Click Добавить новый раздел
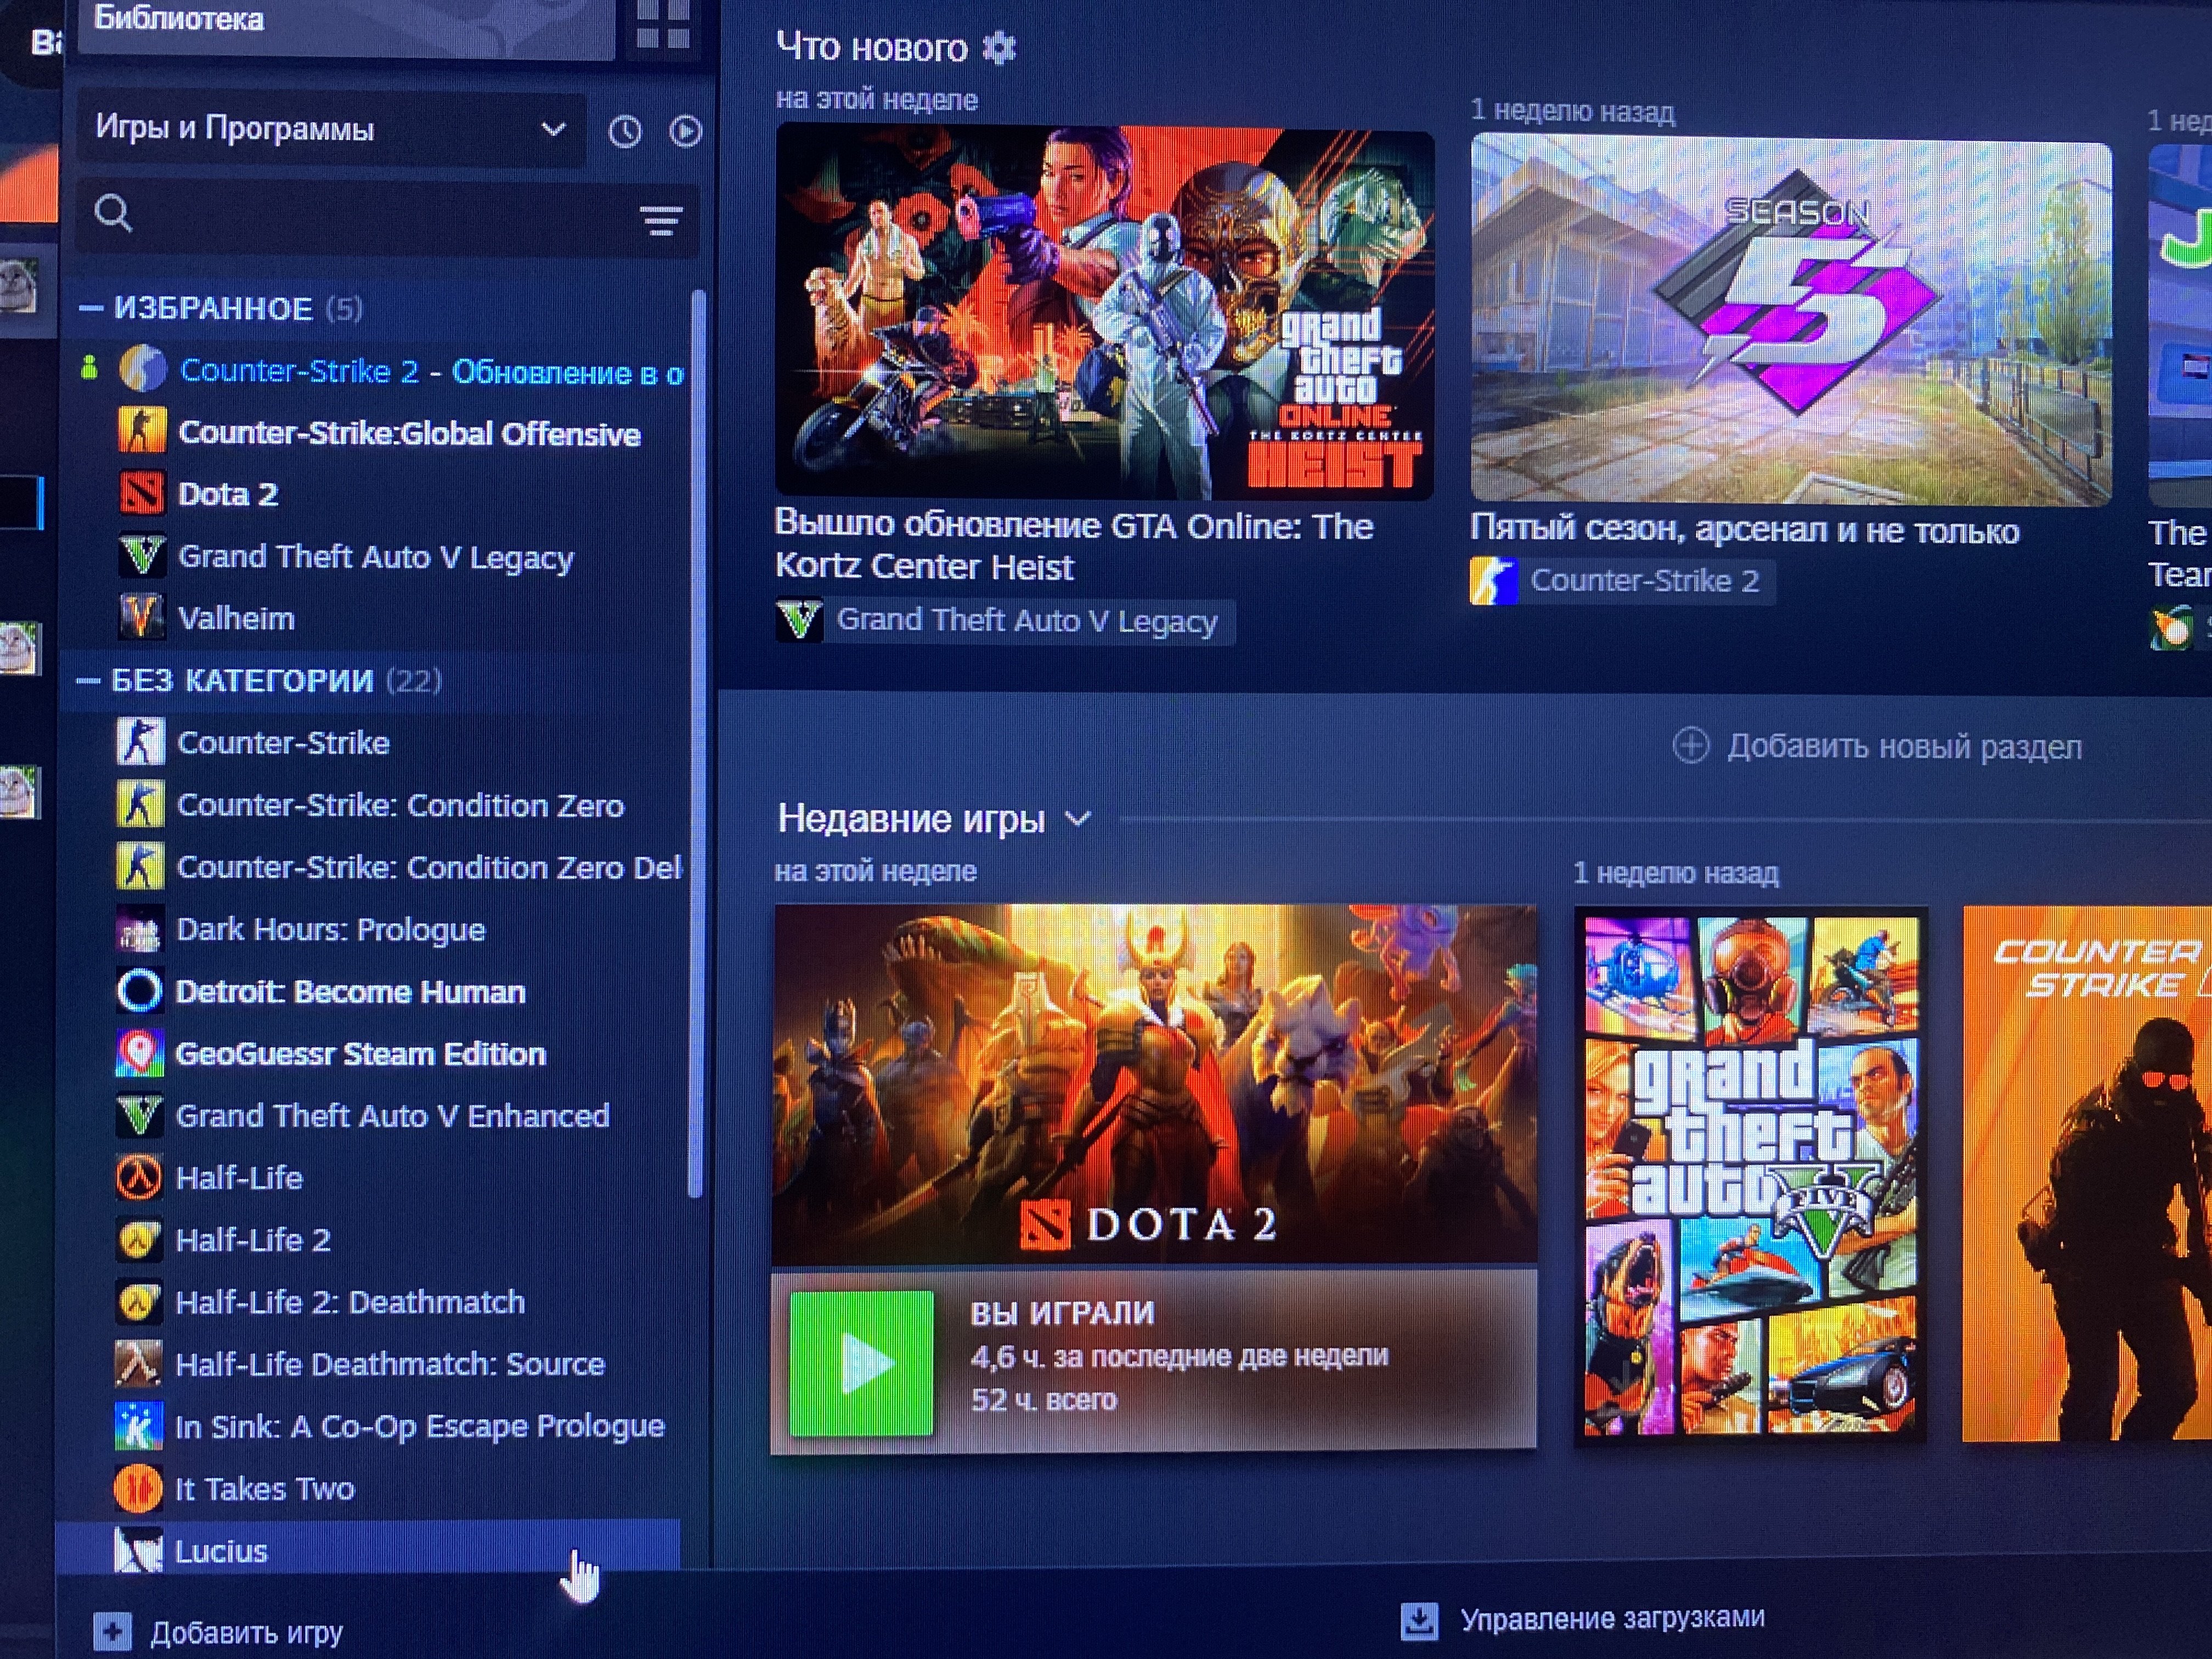Viewport: 2212px width, 1659px height. [x=1878, y=746]
